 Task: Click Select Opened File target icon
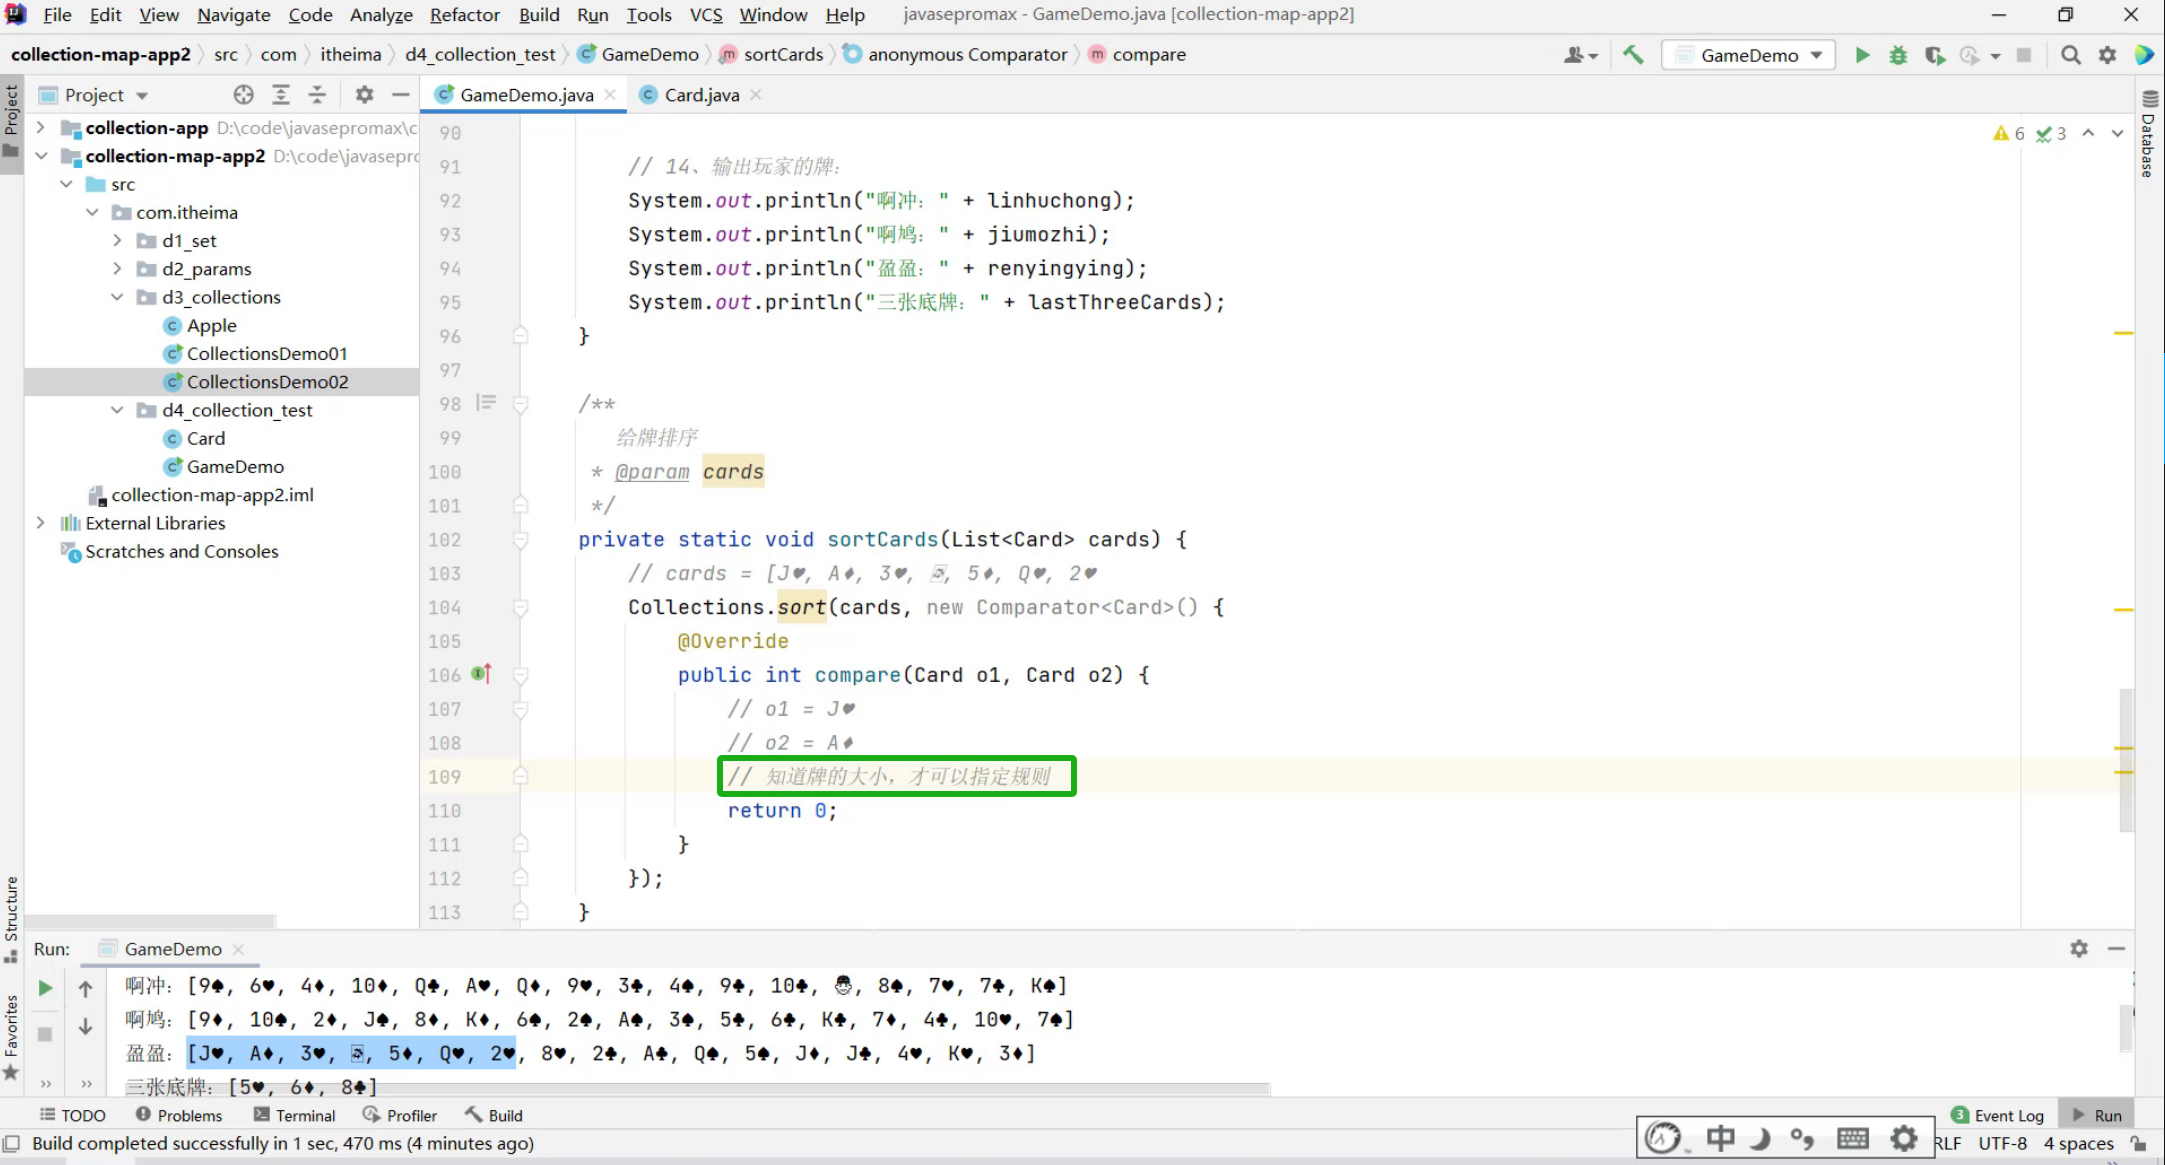[243, 95]
